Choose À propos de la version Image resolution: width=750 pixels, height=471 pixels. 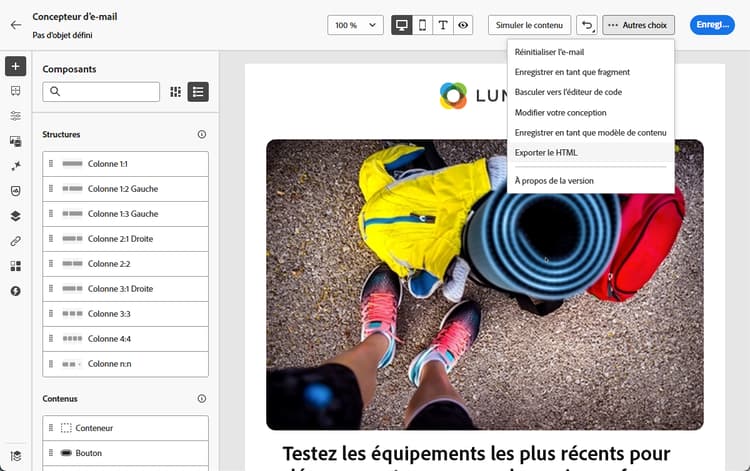point(591,181)
